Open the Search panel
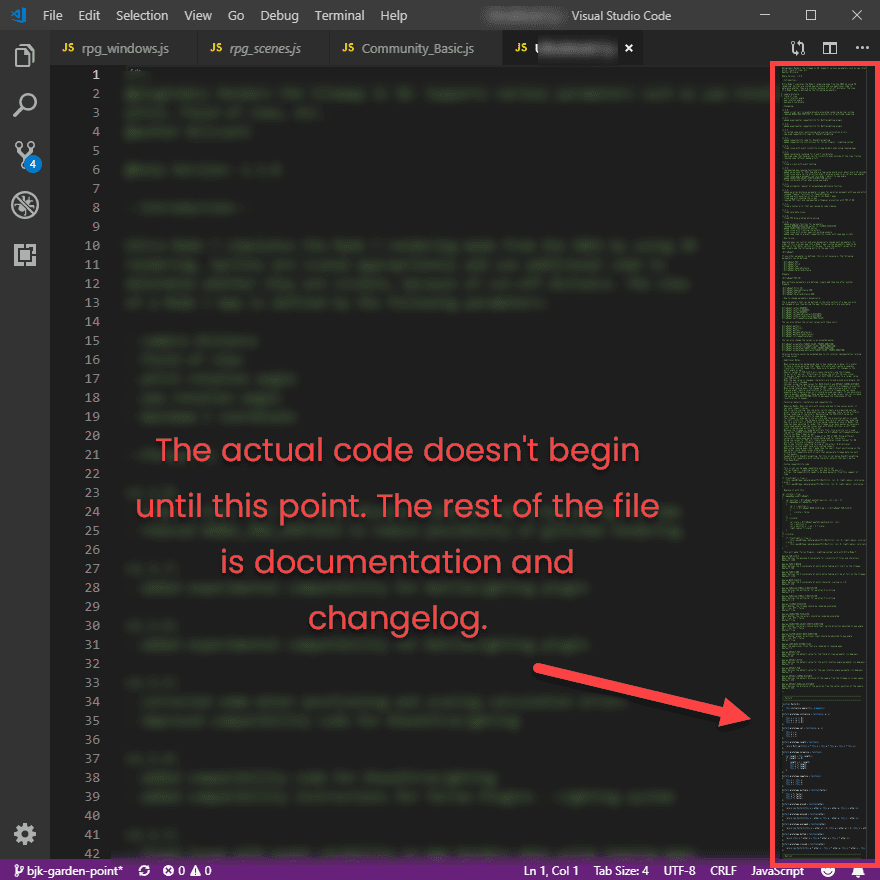 pos(24,105)
